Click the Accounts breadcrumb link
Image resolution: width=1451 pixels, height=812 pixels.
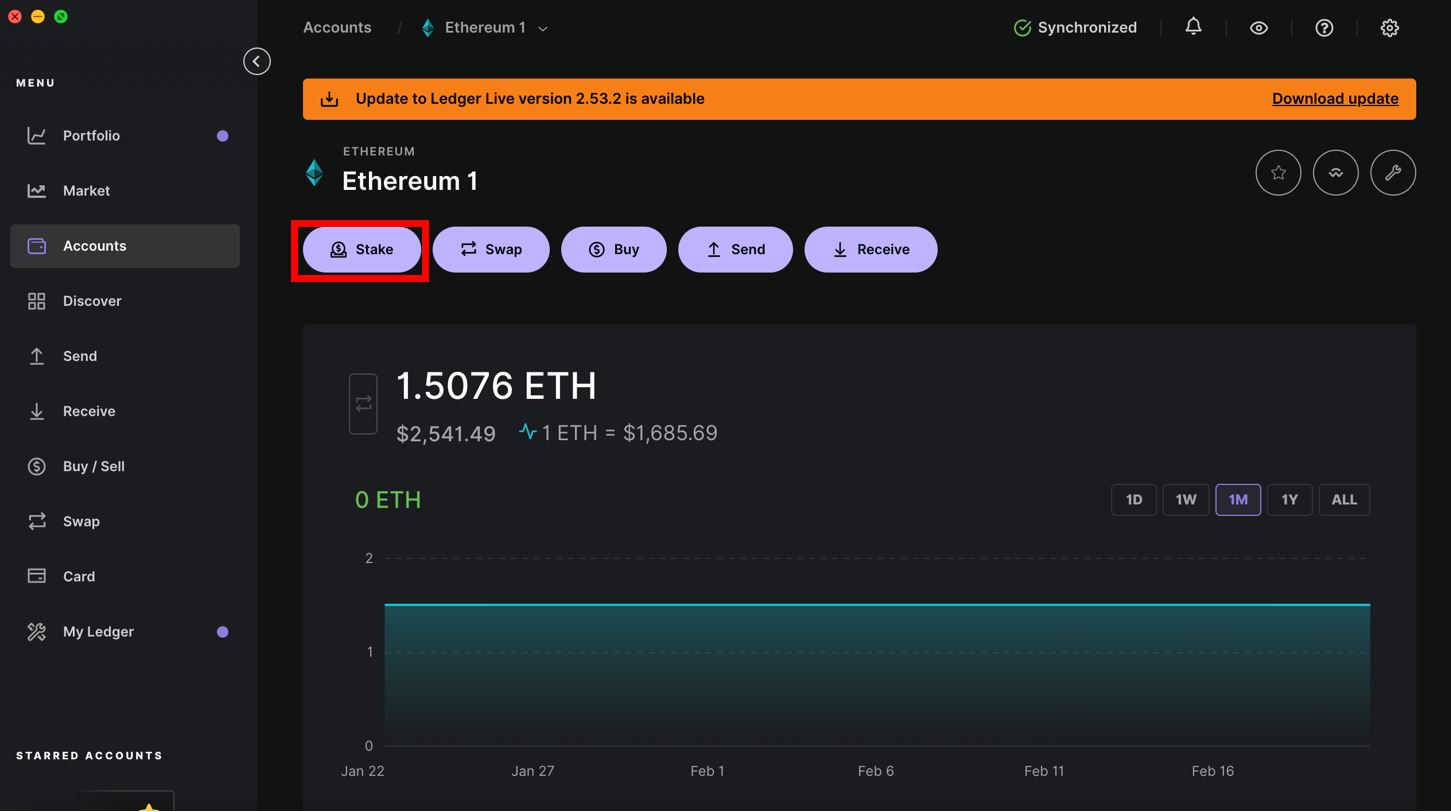(x=337, y=28)
